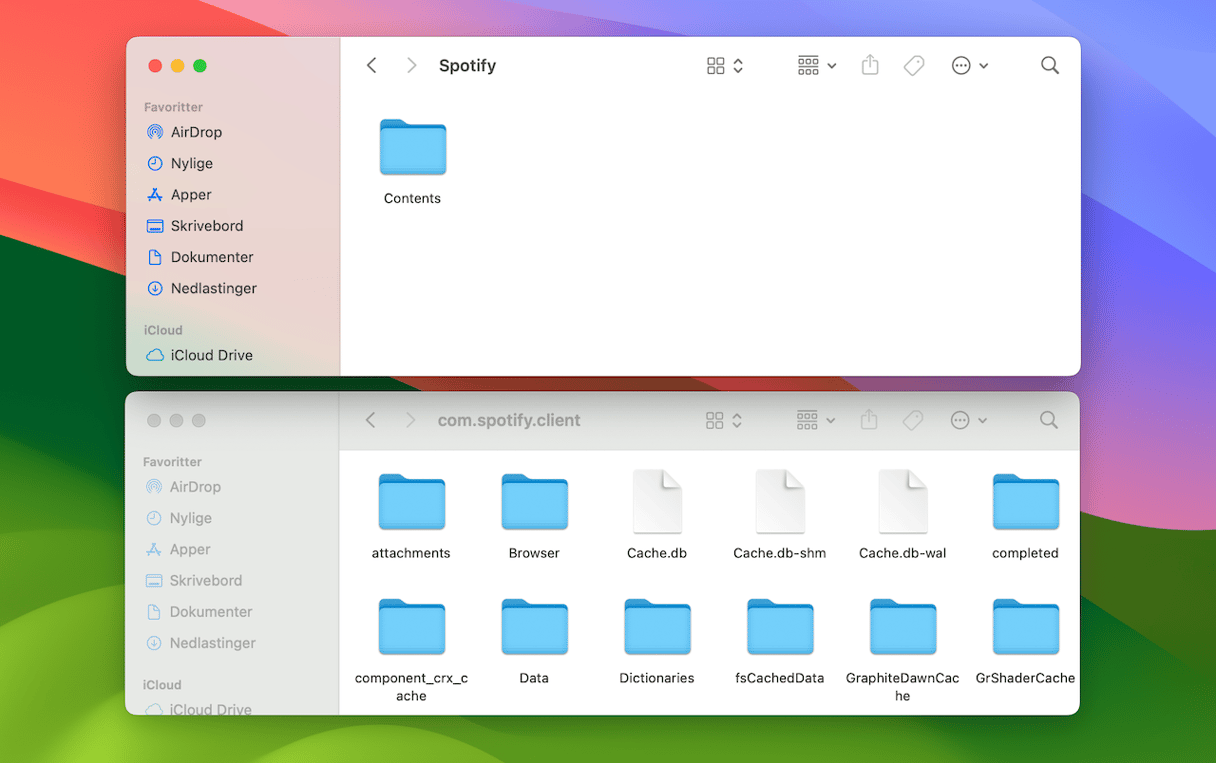Share item from Spotify window toolbar

pos(870,65)
